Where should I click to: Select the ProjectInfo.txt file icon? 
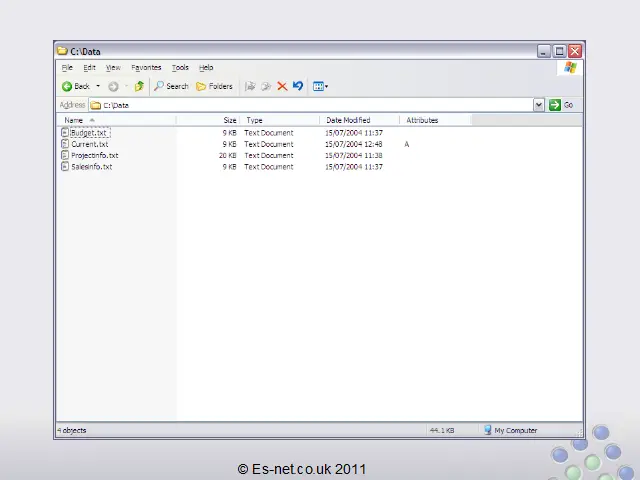[x=65, y=156]
